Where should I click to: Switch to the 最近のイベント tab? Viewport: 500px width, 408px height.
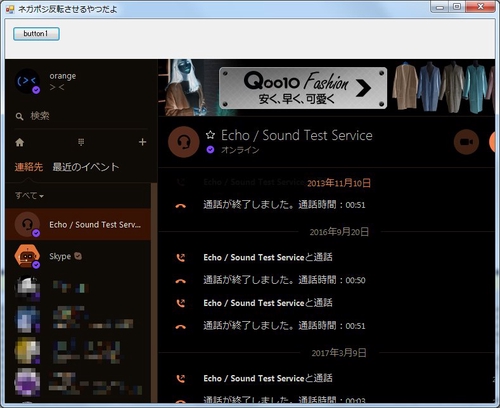click(x=86, y=167)
